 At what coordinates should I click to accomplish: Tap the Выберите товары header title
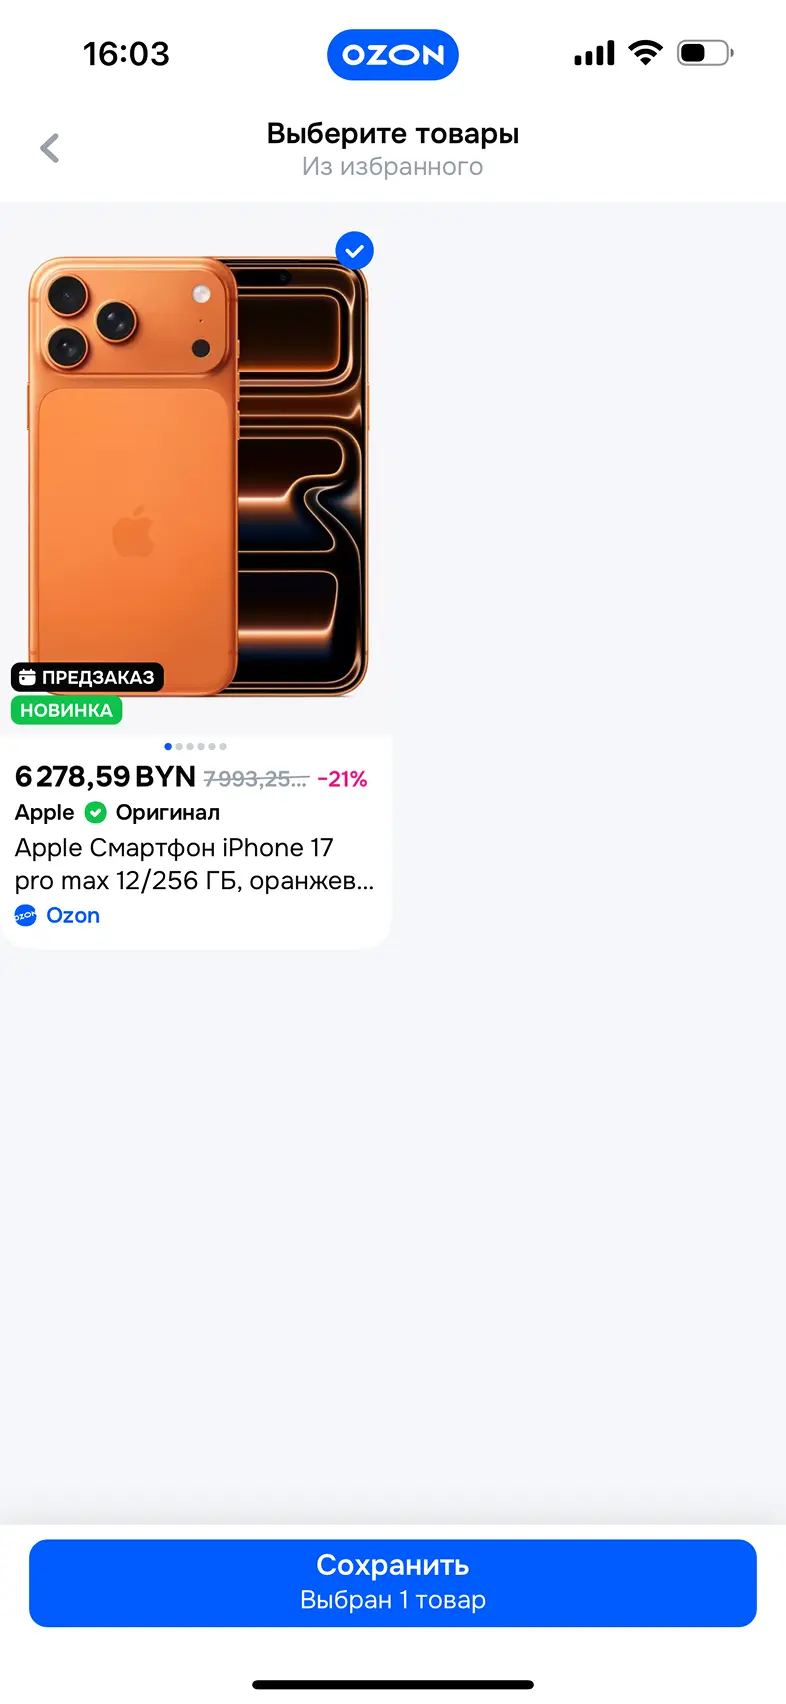pyautogui.click(x=393, y=133)
